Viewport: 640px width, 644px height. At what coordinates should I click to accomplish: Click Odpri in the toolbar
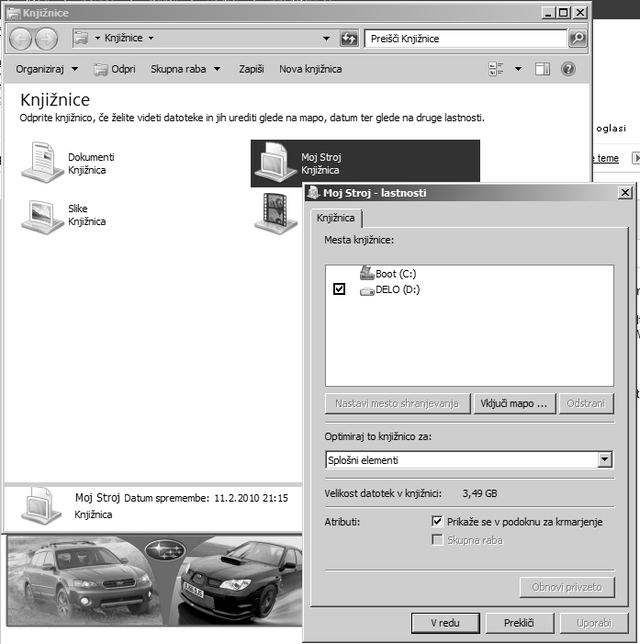click(x=115, y=69)
